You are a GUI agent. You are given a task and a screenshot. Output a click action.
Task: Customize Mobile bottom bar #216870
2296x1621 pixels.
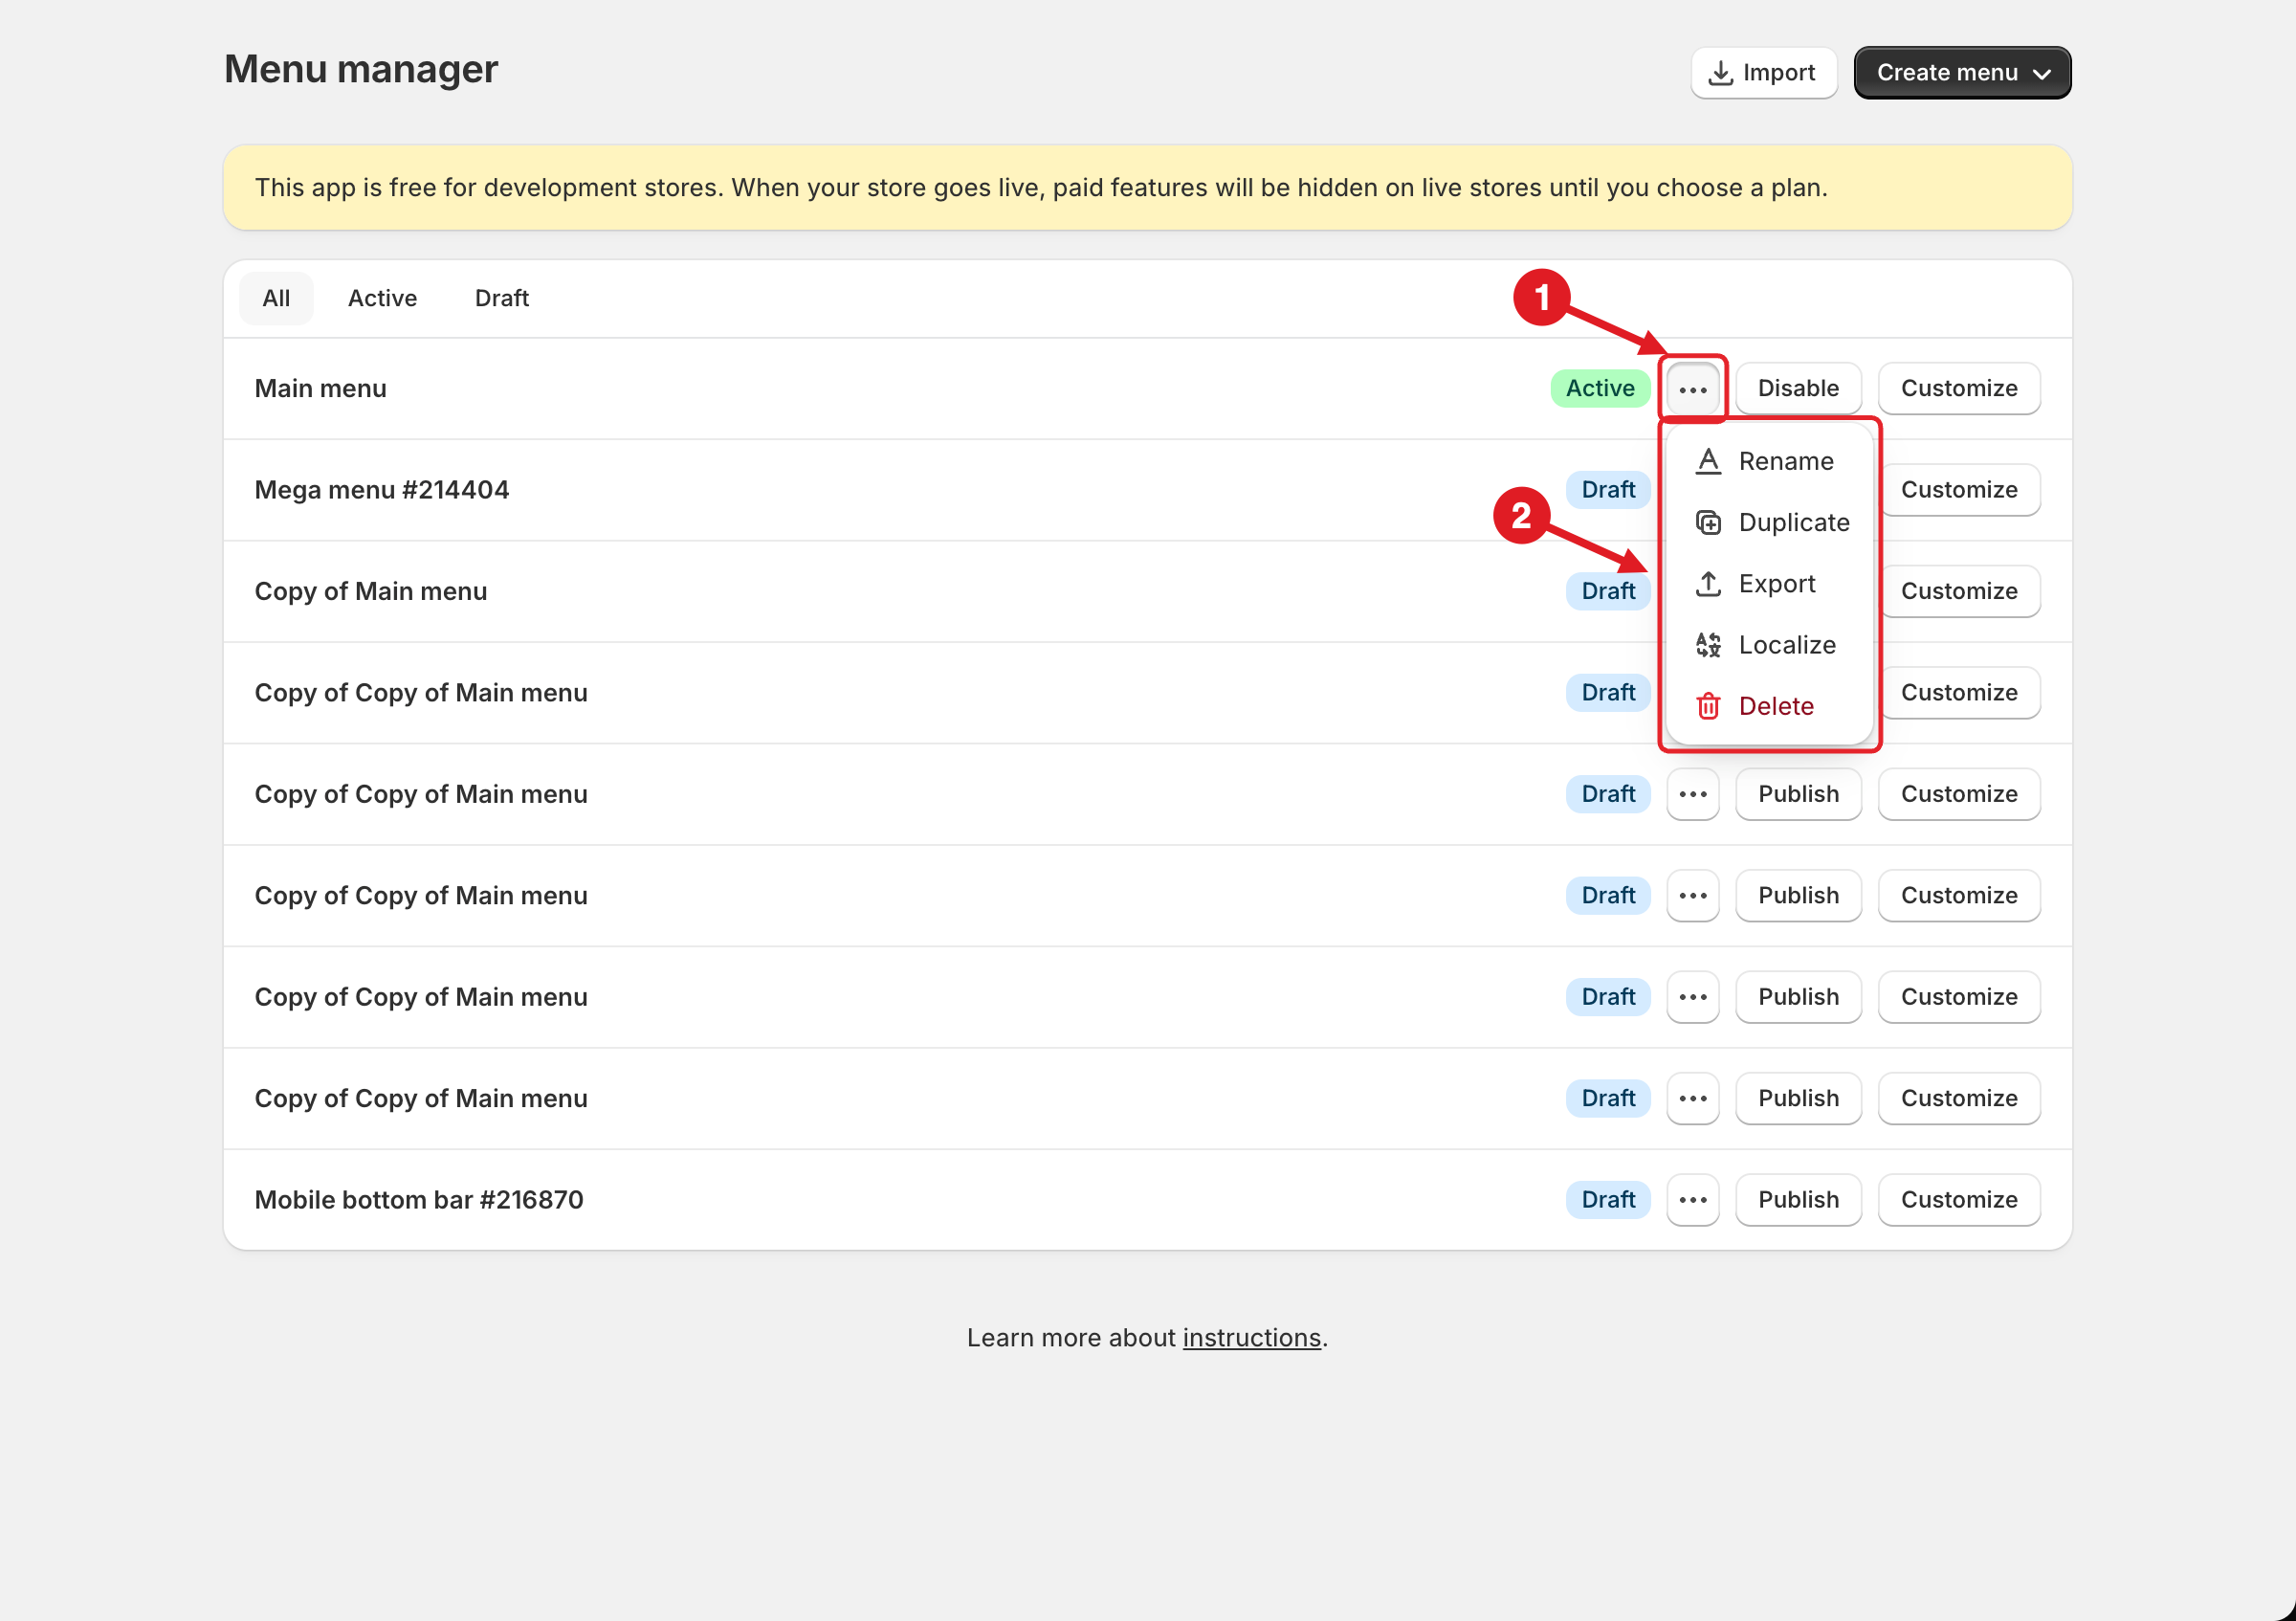[1959, 1200]
